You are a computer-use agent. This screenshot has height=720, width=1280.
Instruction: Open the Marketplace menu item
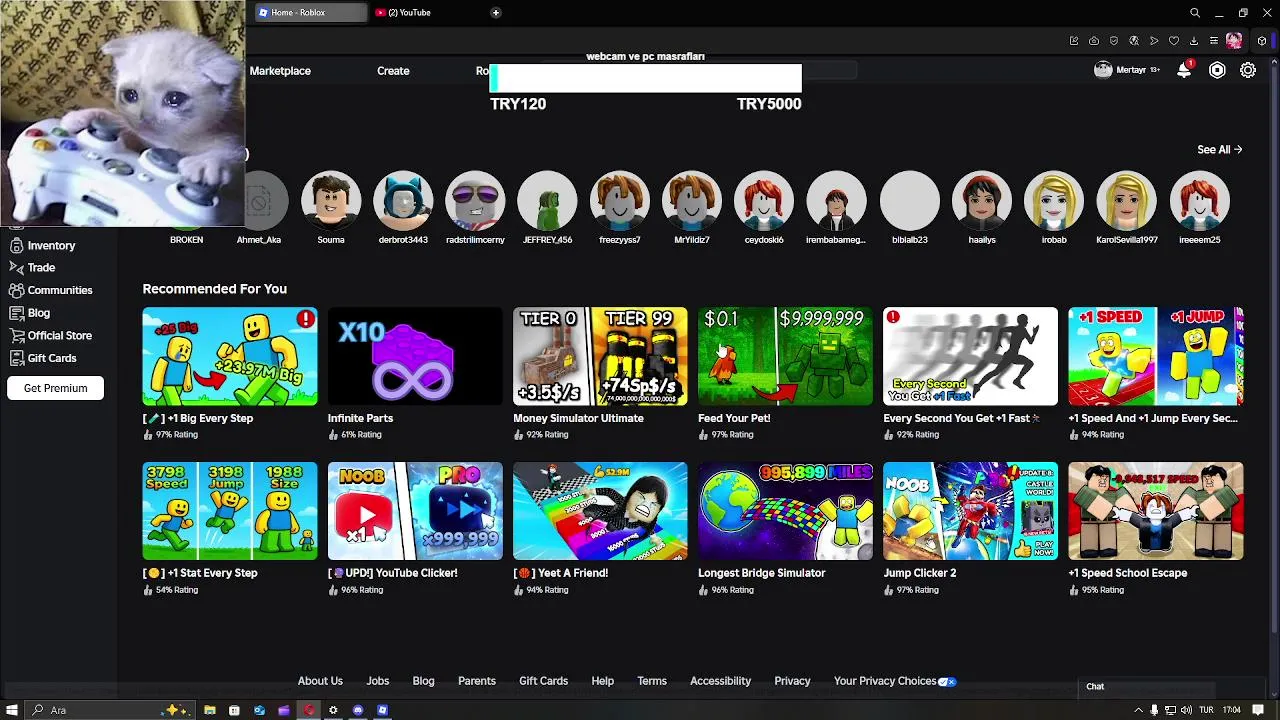280,71
